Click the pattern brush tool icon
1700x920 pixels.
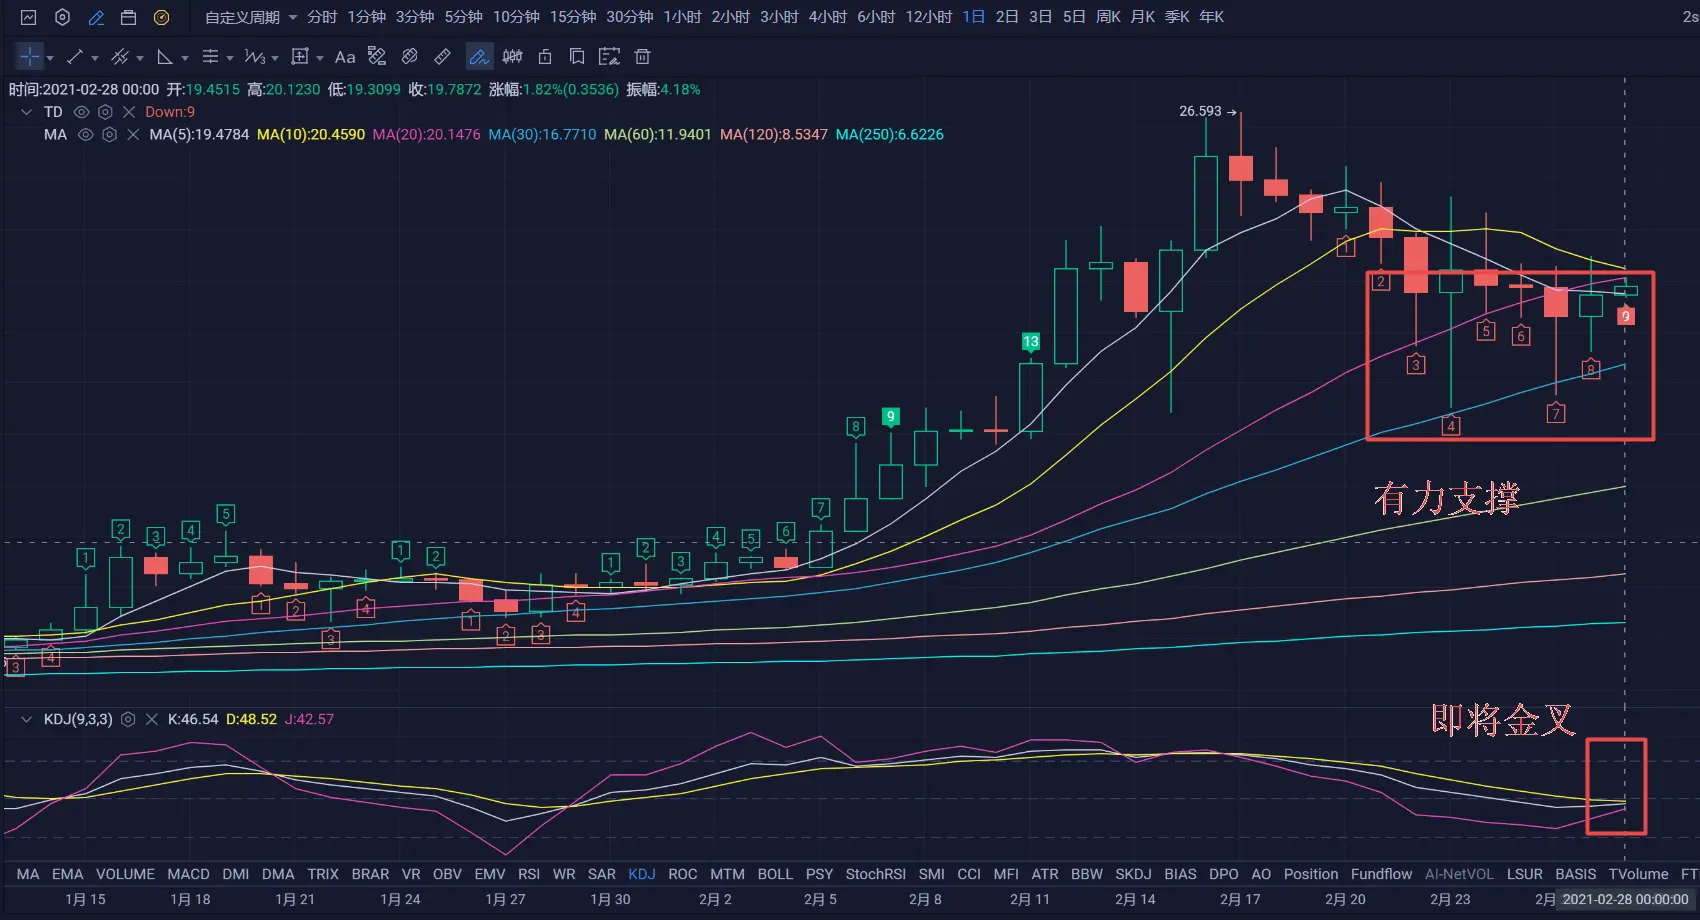(377, 56)
